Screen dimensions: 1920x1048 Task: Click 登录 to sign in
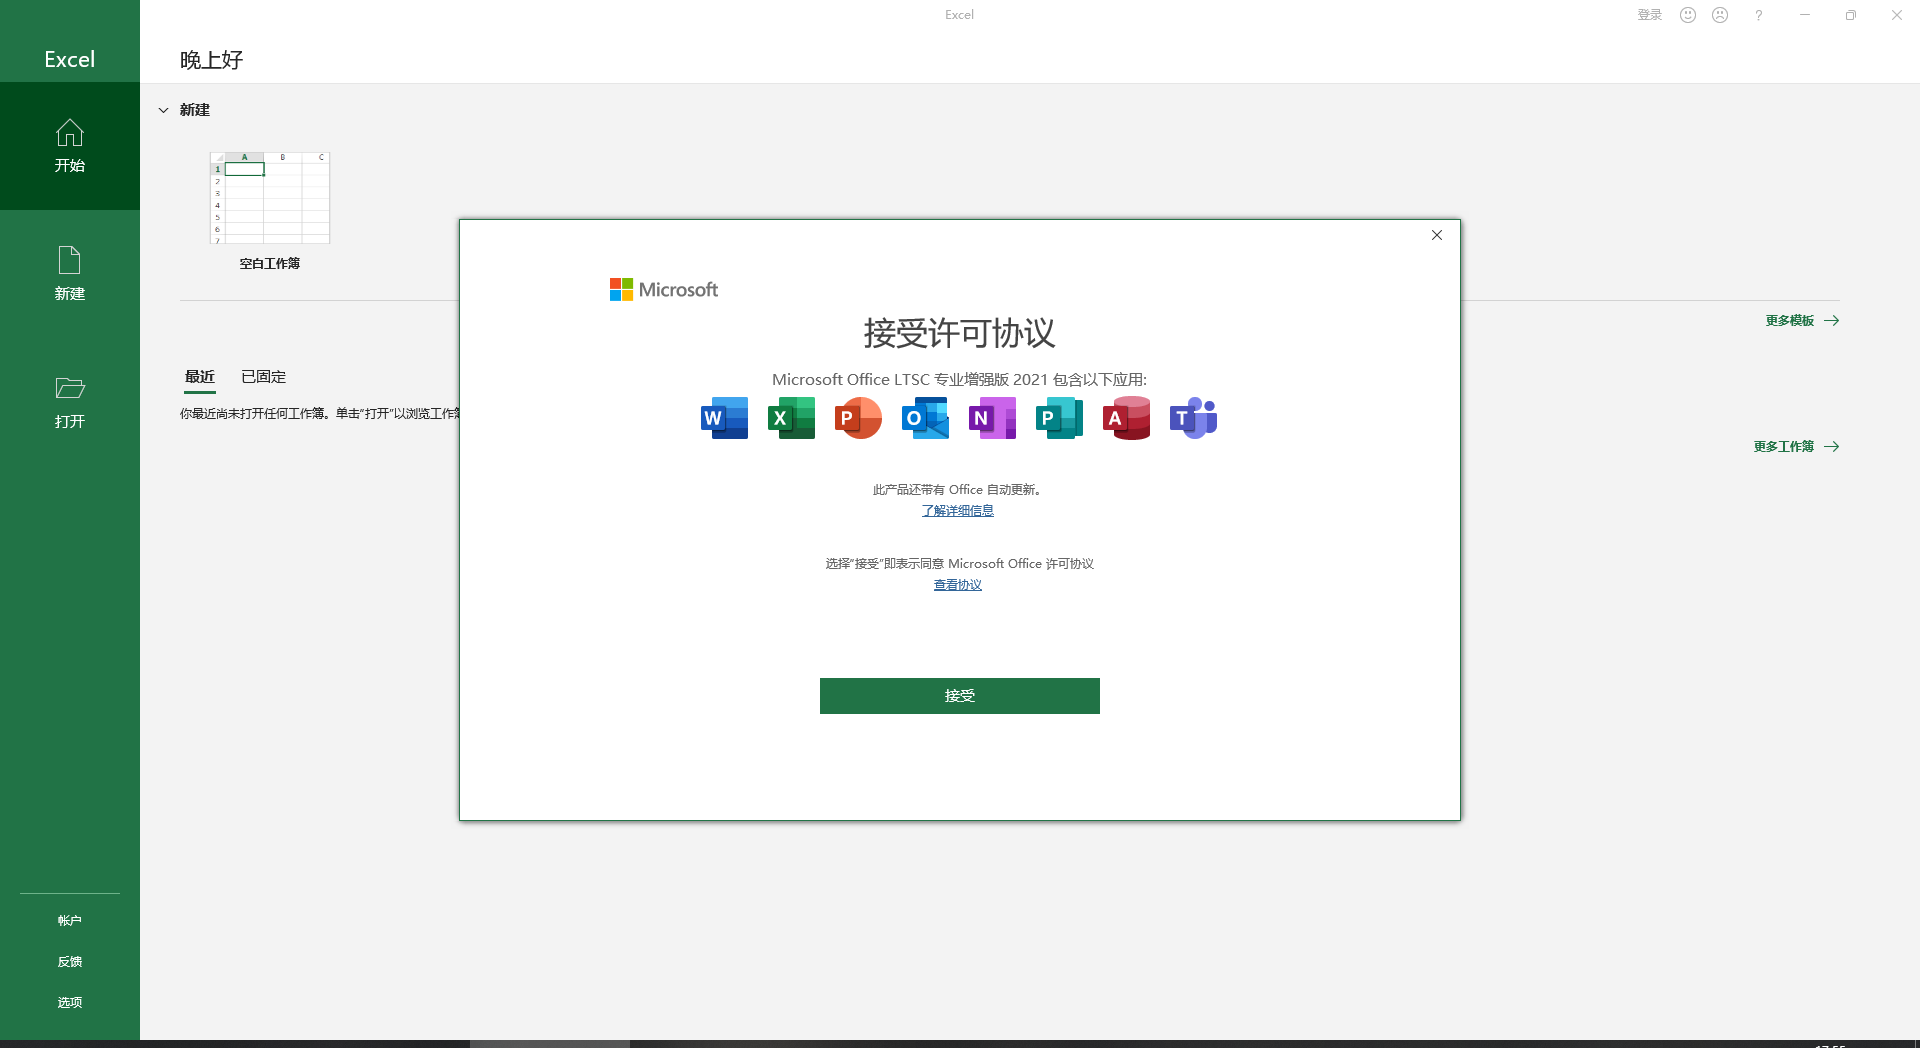(x=1648, y=15)
